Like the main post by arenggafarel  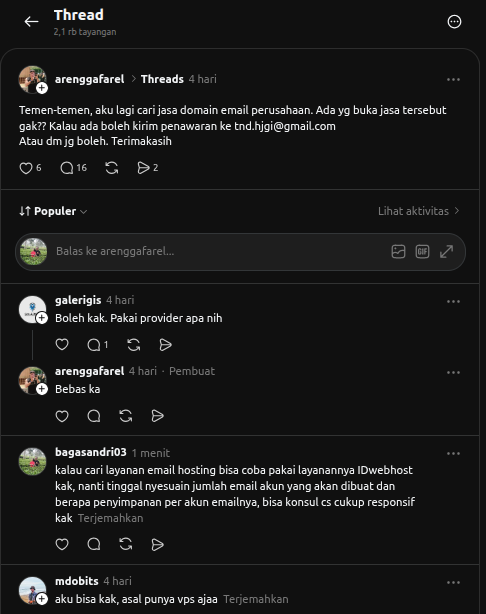click(x=26, y=168)
